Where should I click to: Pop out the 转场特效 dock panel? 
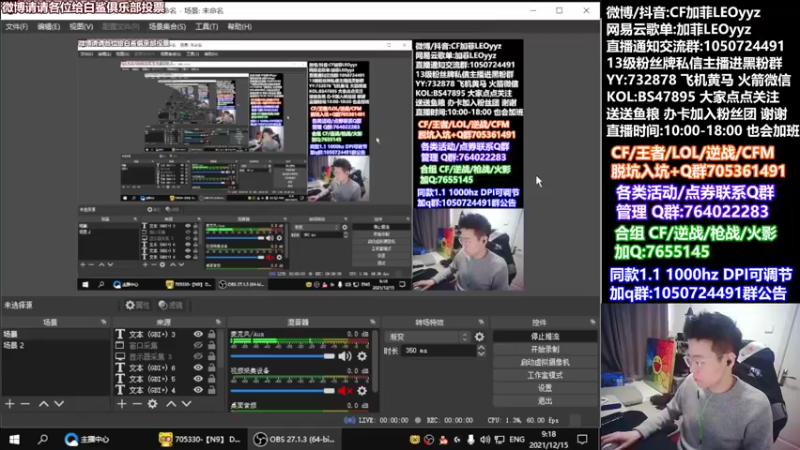point(481,322)
